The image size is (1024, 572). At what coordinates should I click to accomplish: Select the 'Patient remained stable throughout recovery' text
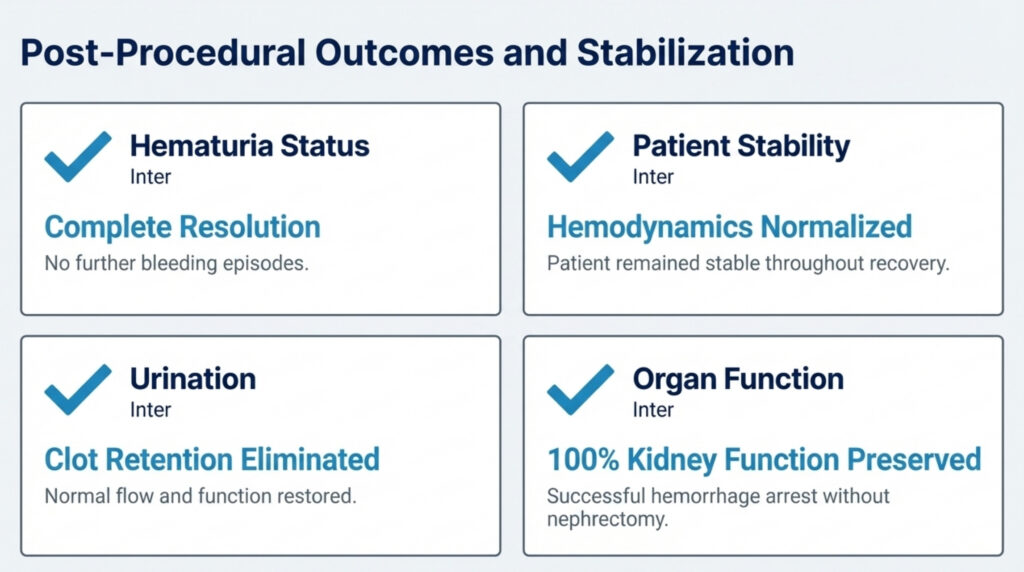[x=746, y=265]
